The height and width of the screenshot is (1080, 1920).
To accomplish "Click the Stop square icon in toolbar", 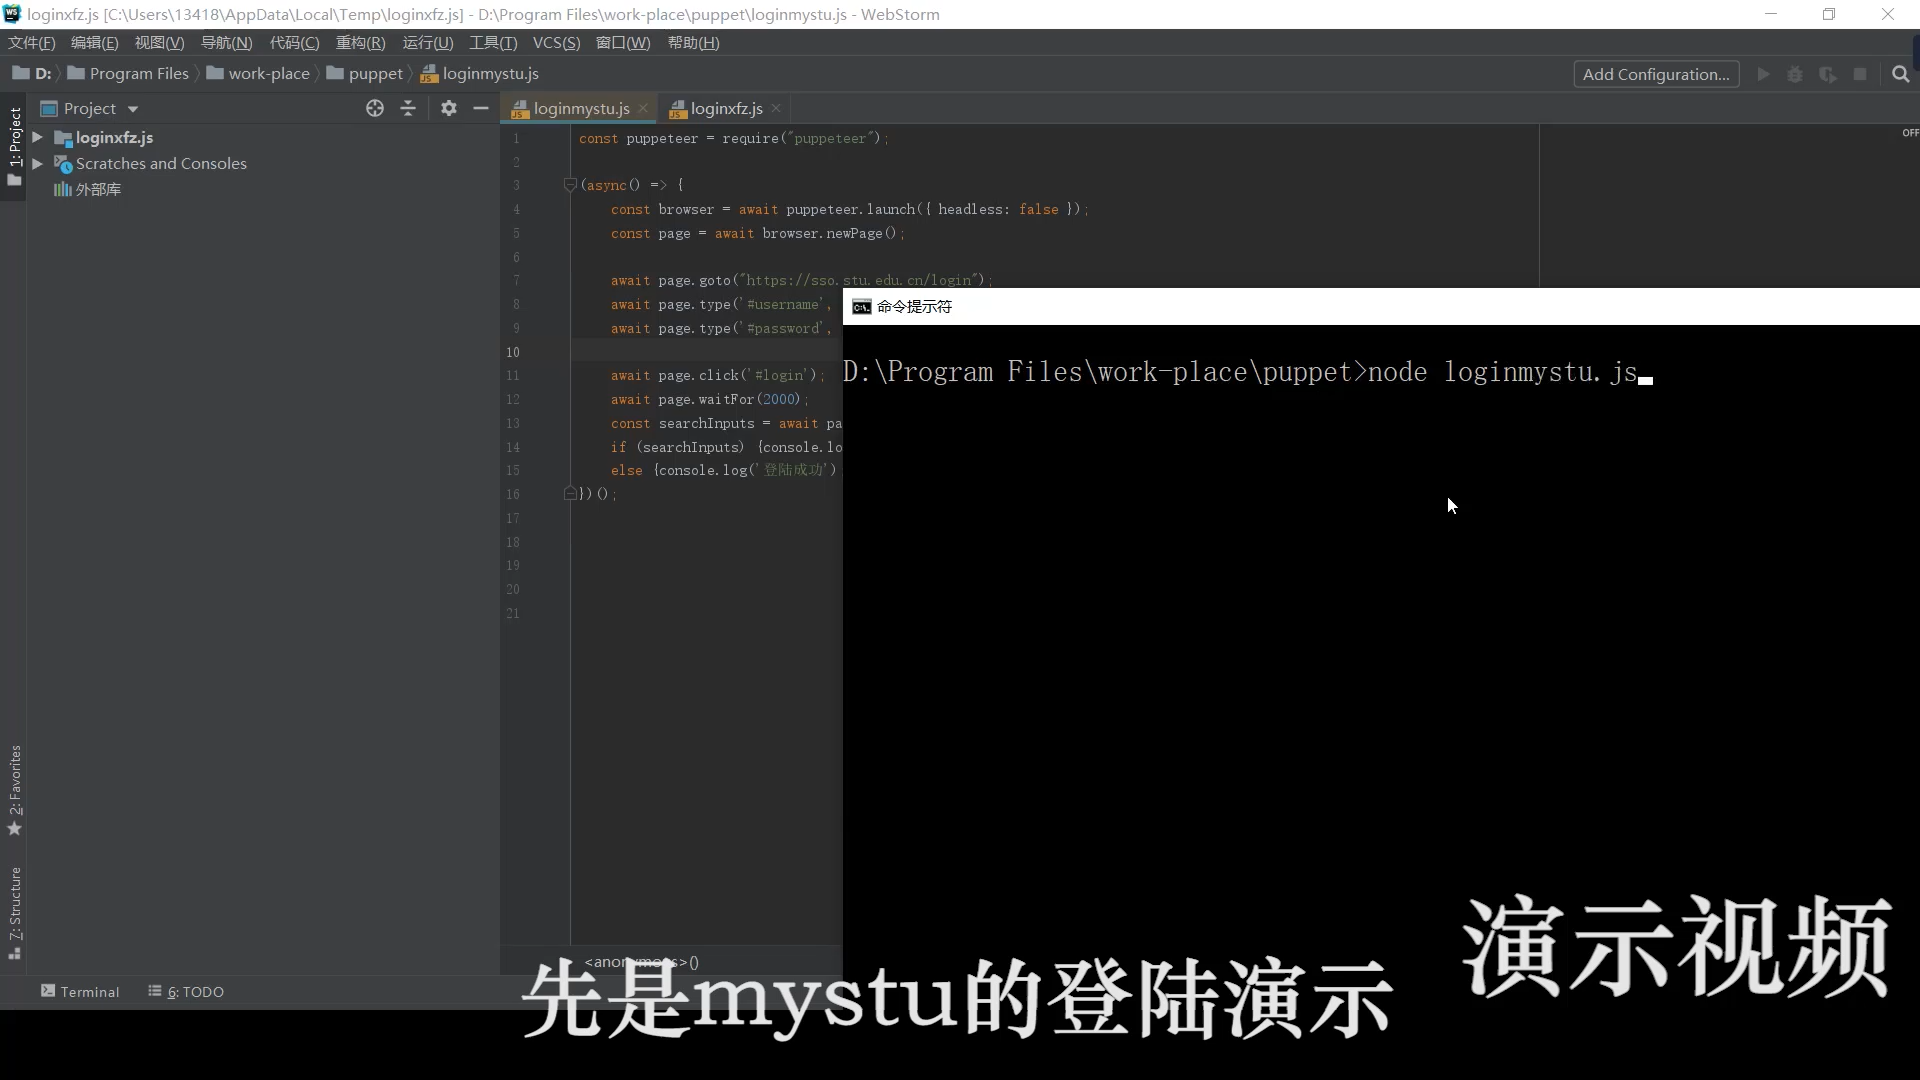I will [x=1860, y=74].
